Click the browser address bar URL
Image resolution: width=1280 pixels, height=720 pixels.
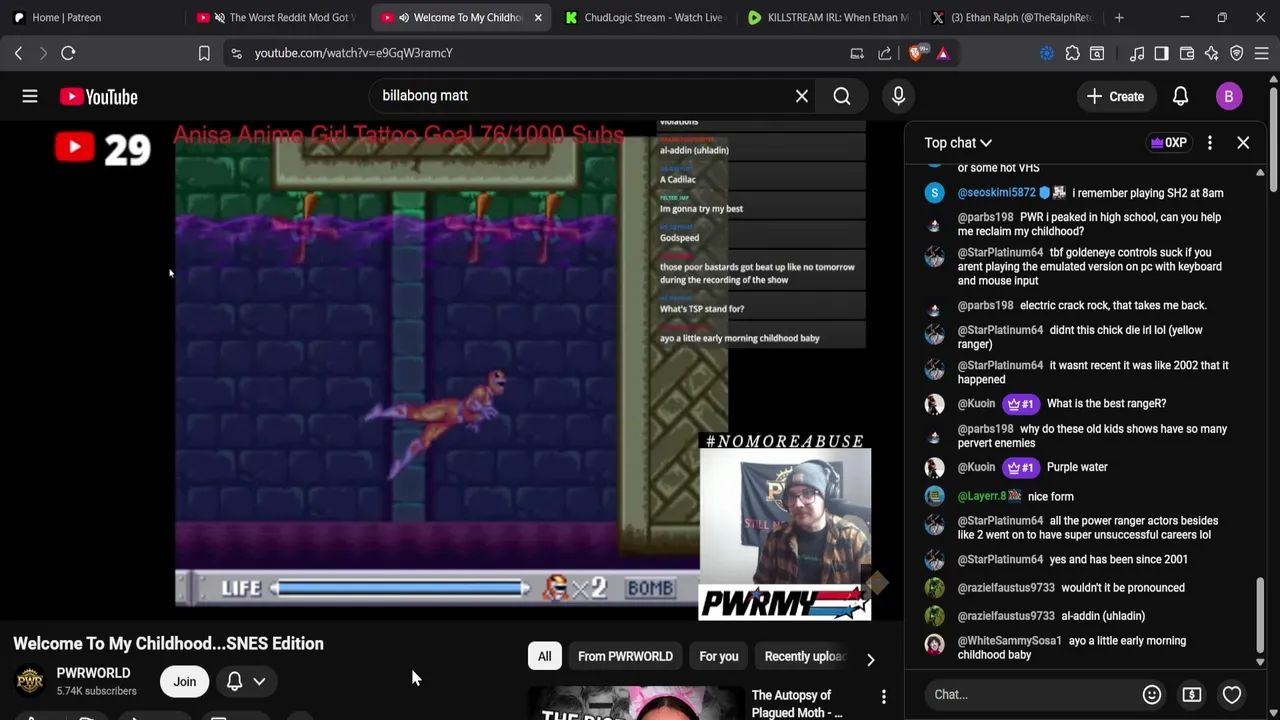click(x=353, y=53)
